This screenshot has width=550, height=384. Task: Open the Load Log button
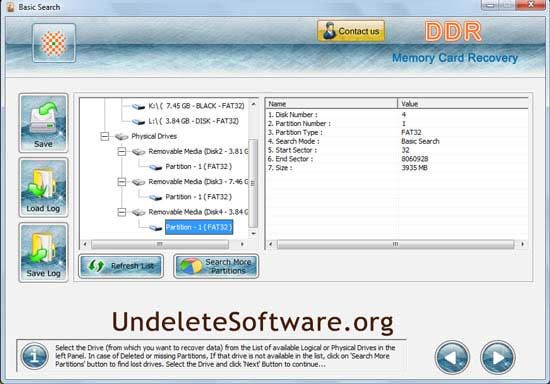click(x=43, y=187)
